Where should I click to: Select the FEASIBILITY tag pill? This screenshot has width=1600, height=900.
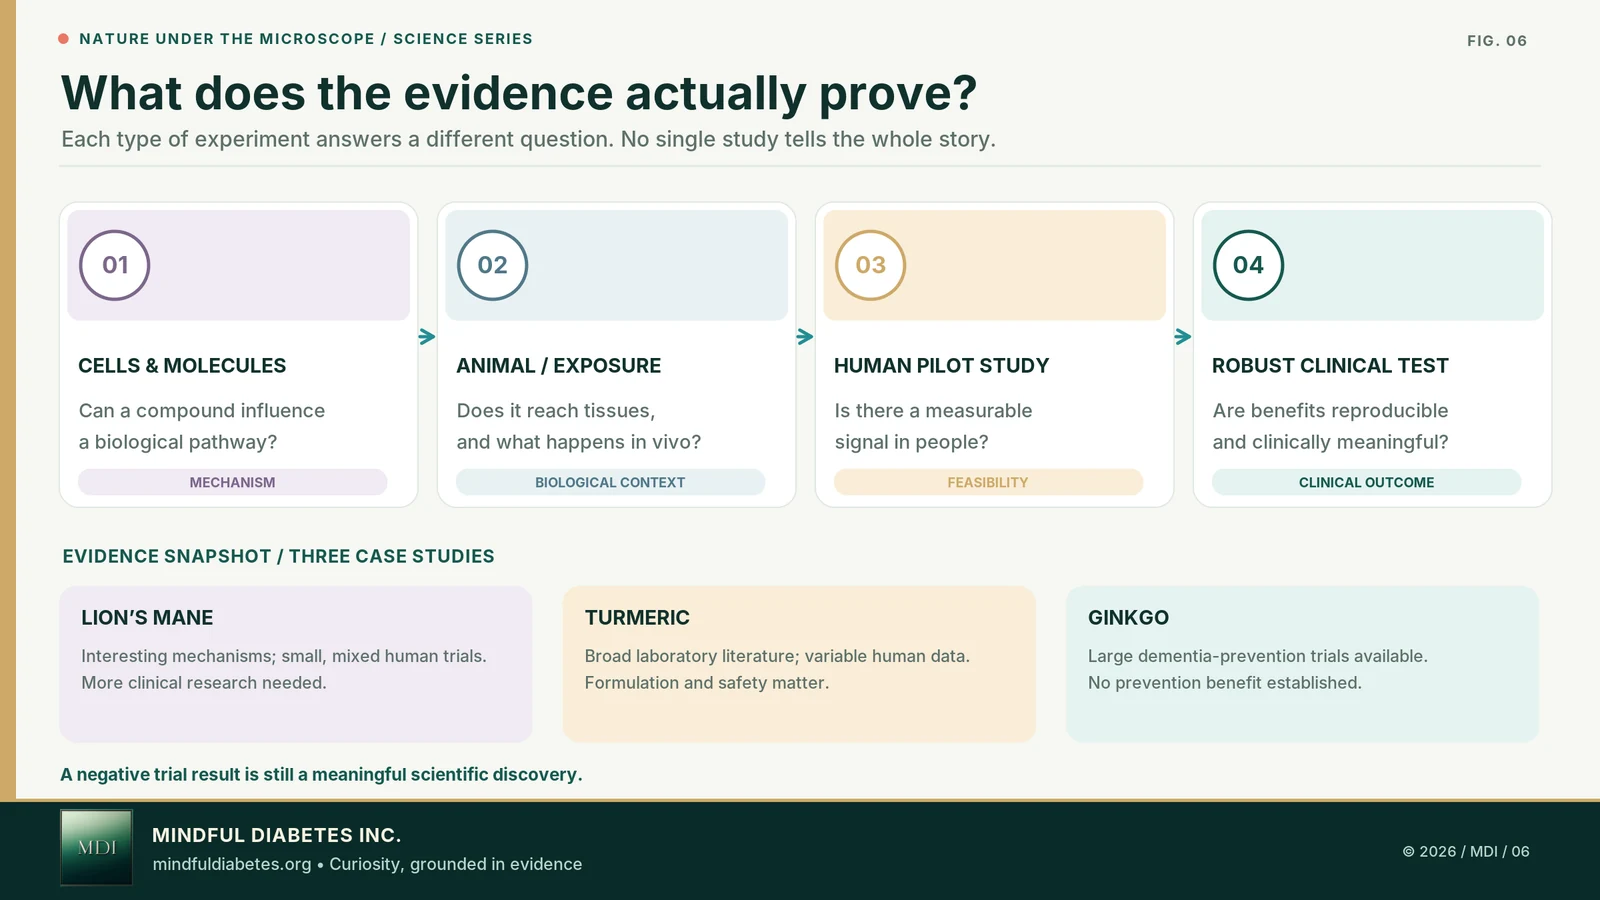click(989, 482)
